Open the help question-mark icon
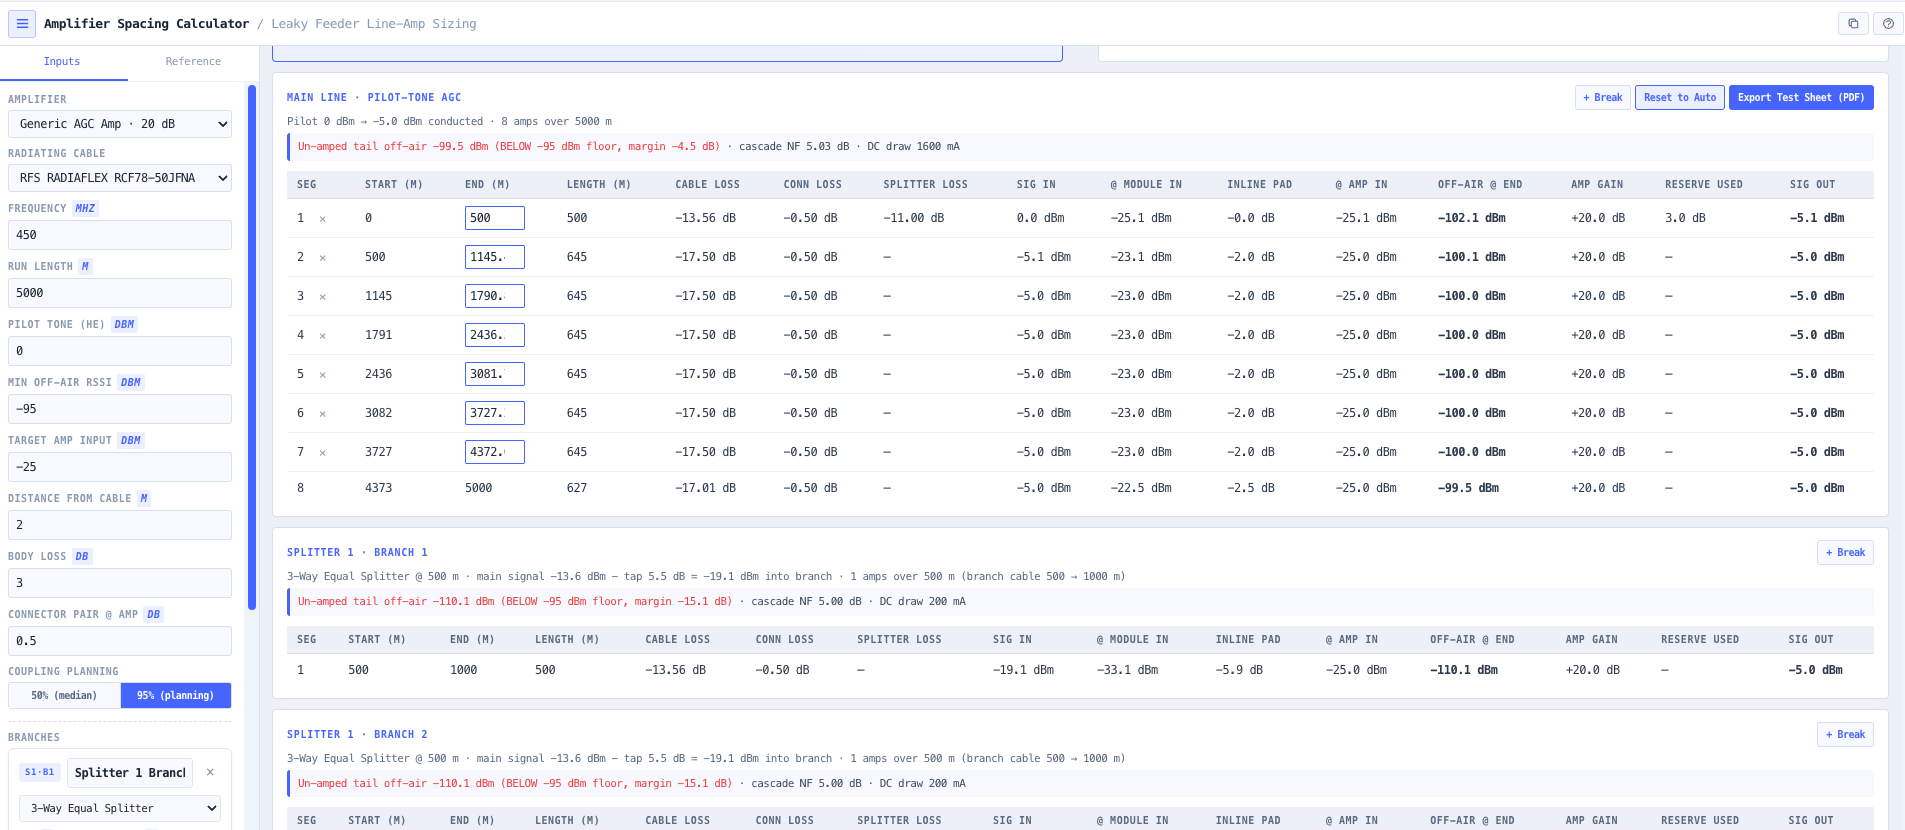The height and width of the screenshot is (830, 1905). 1888,23
